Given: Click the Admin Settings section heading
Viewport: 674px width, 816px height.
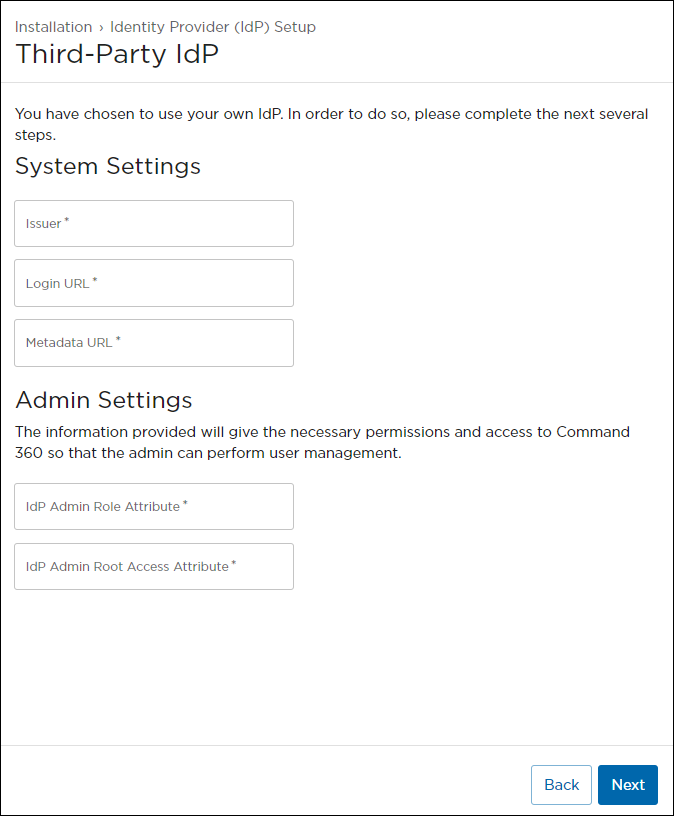Looking at the screenshot, I should click(x=103, y=400).
